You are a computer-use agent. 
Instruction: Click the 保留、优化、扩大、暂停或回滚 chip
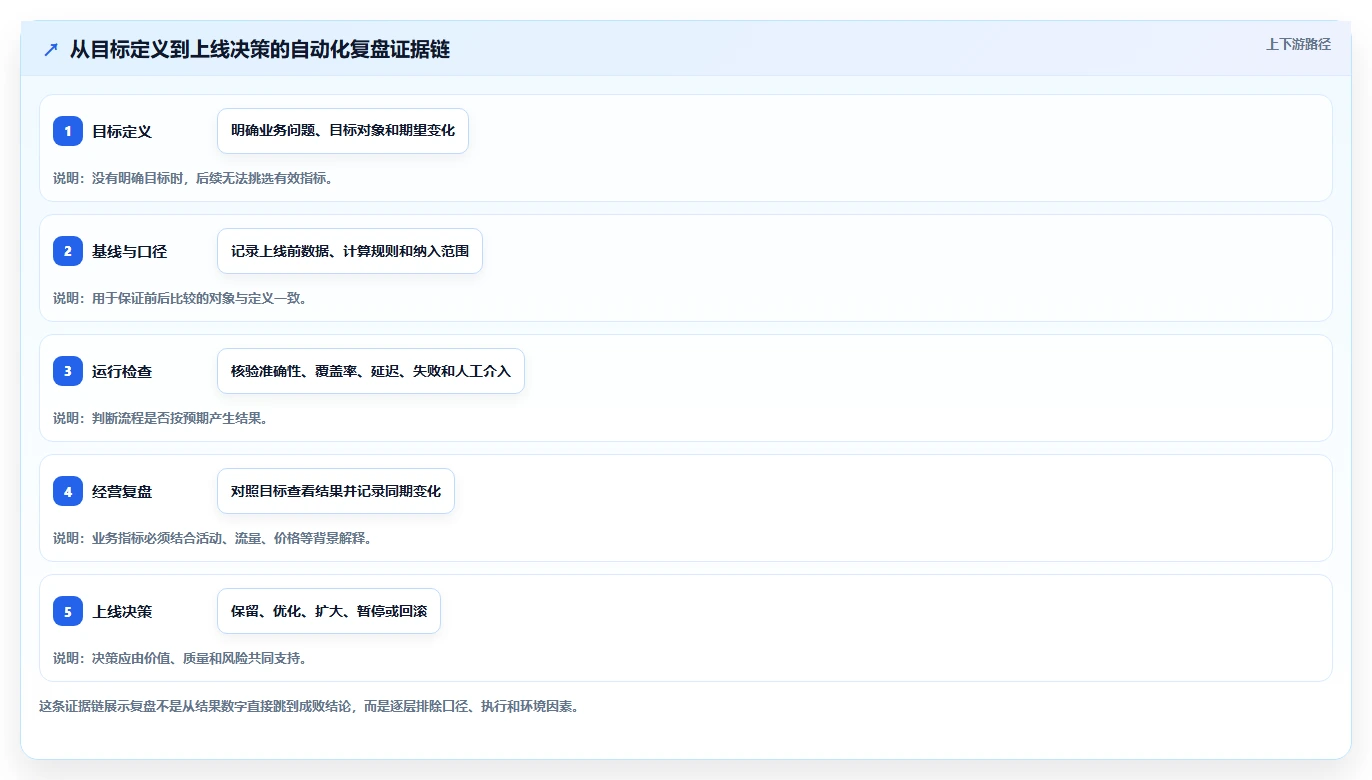(329, 611)
